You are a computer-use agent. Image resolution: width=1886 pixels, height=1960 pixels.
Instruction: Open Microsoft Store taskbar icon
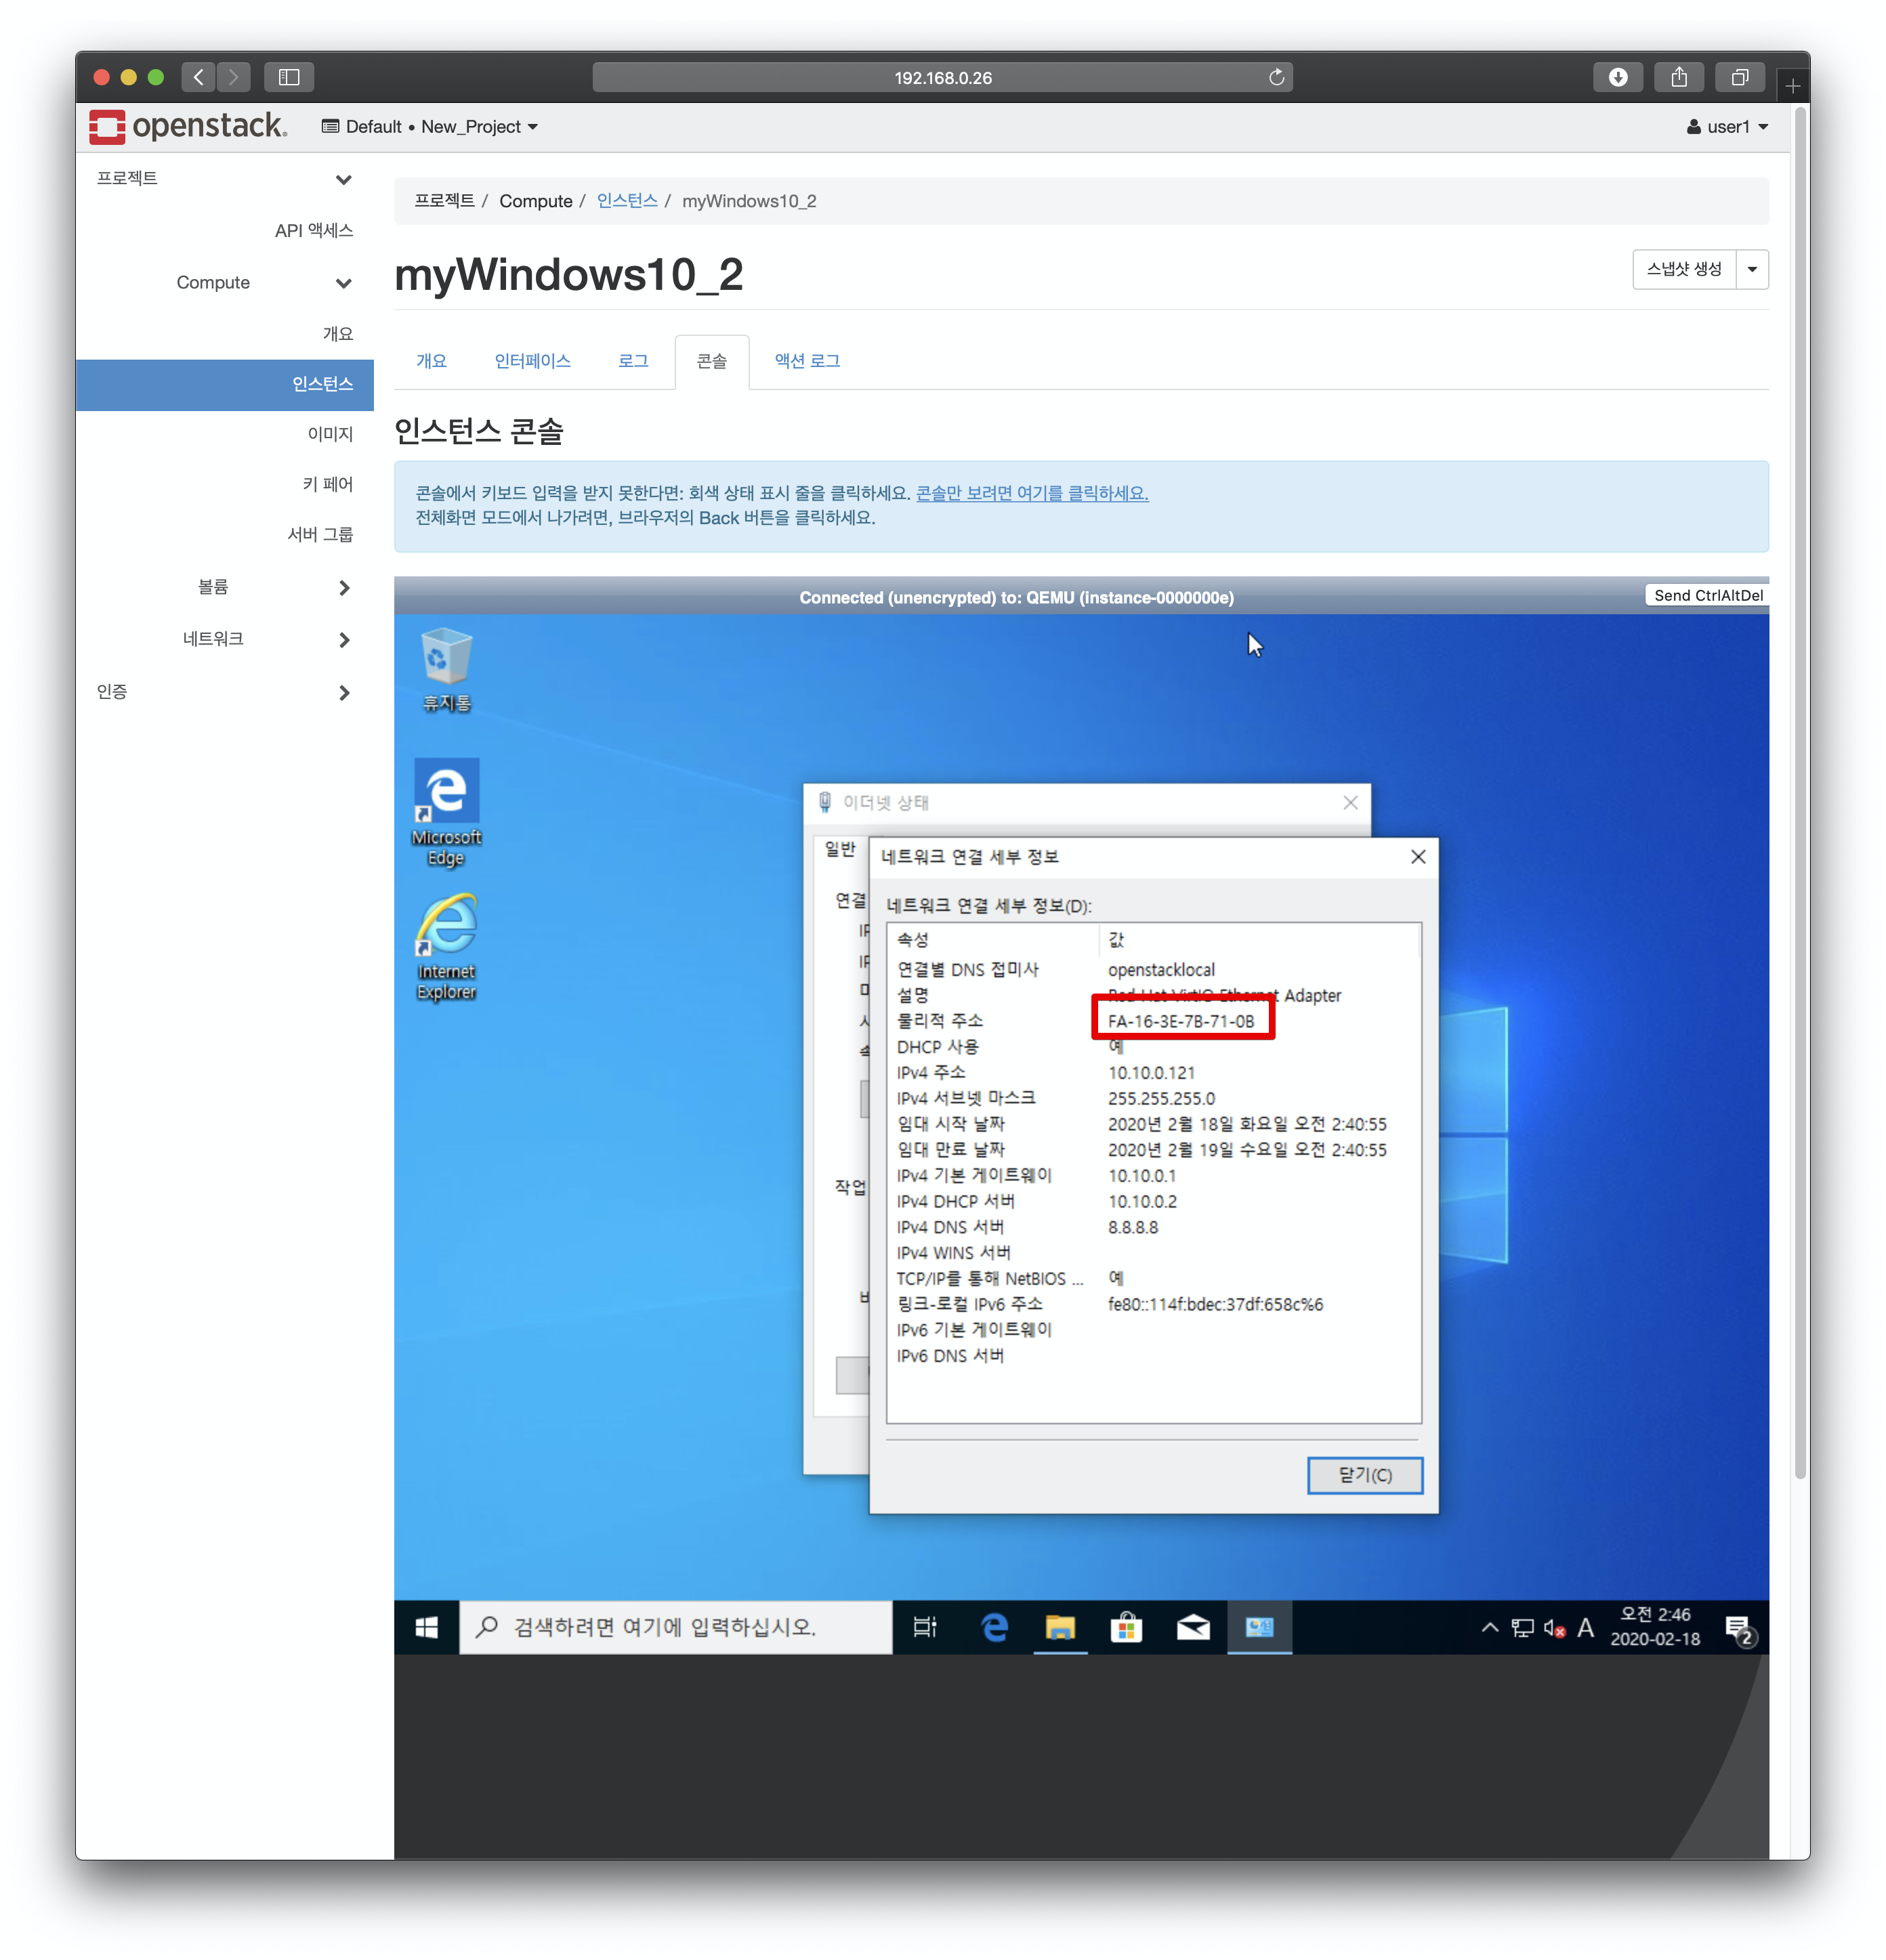pyautogui.click(x=1126, y=1627)
